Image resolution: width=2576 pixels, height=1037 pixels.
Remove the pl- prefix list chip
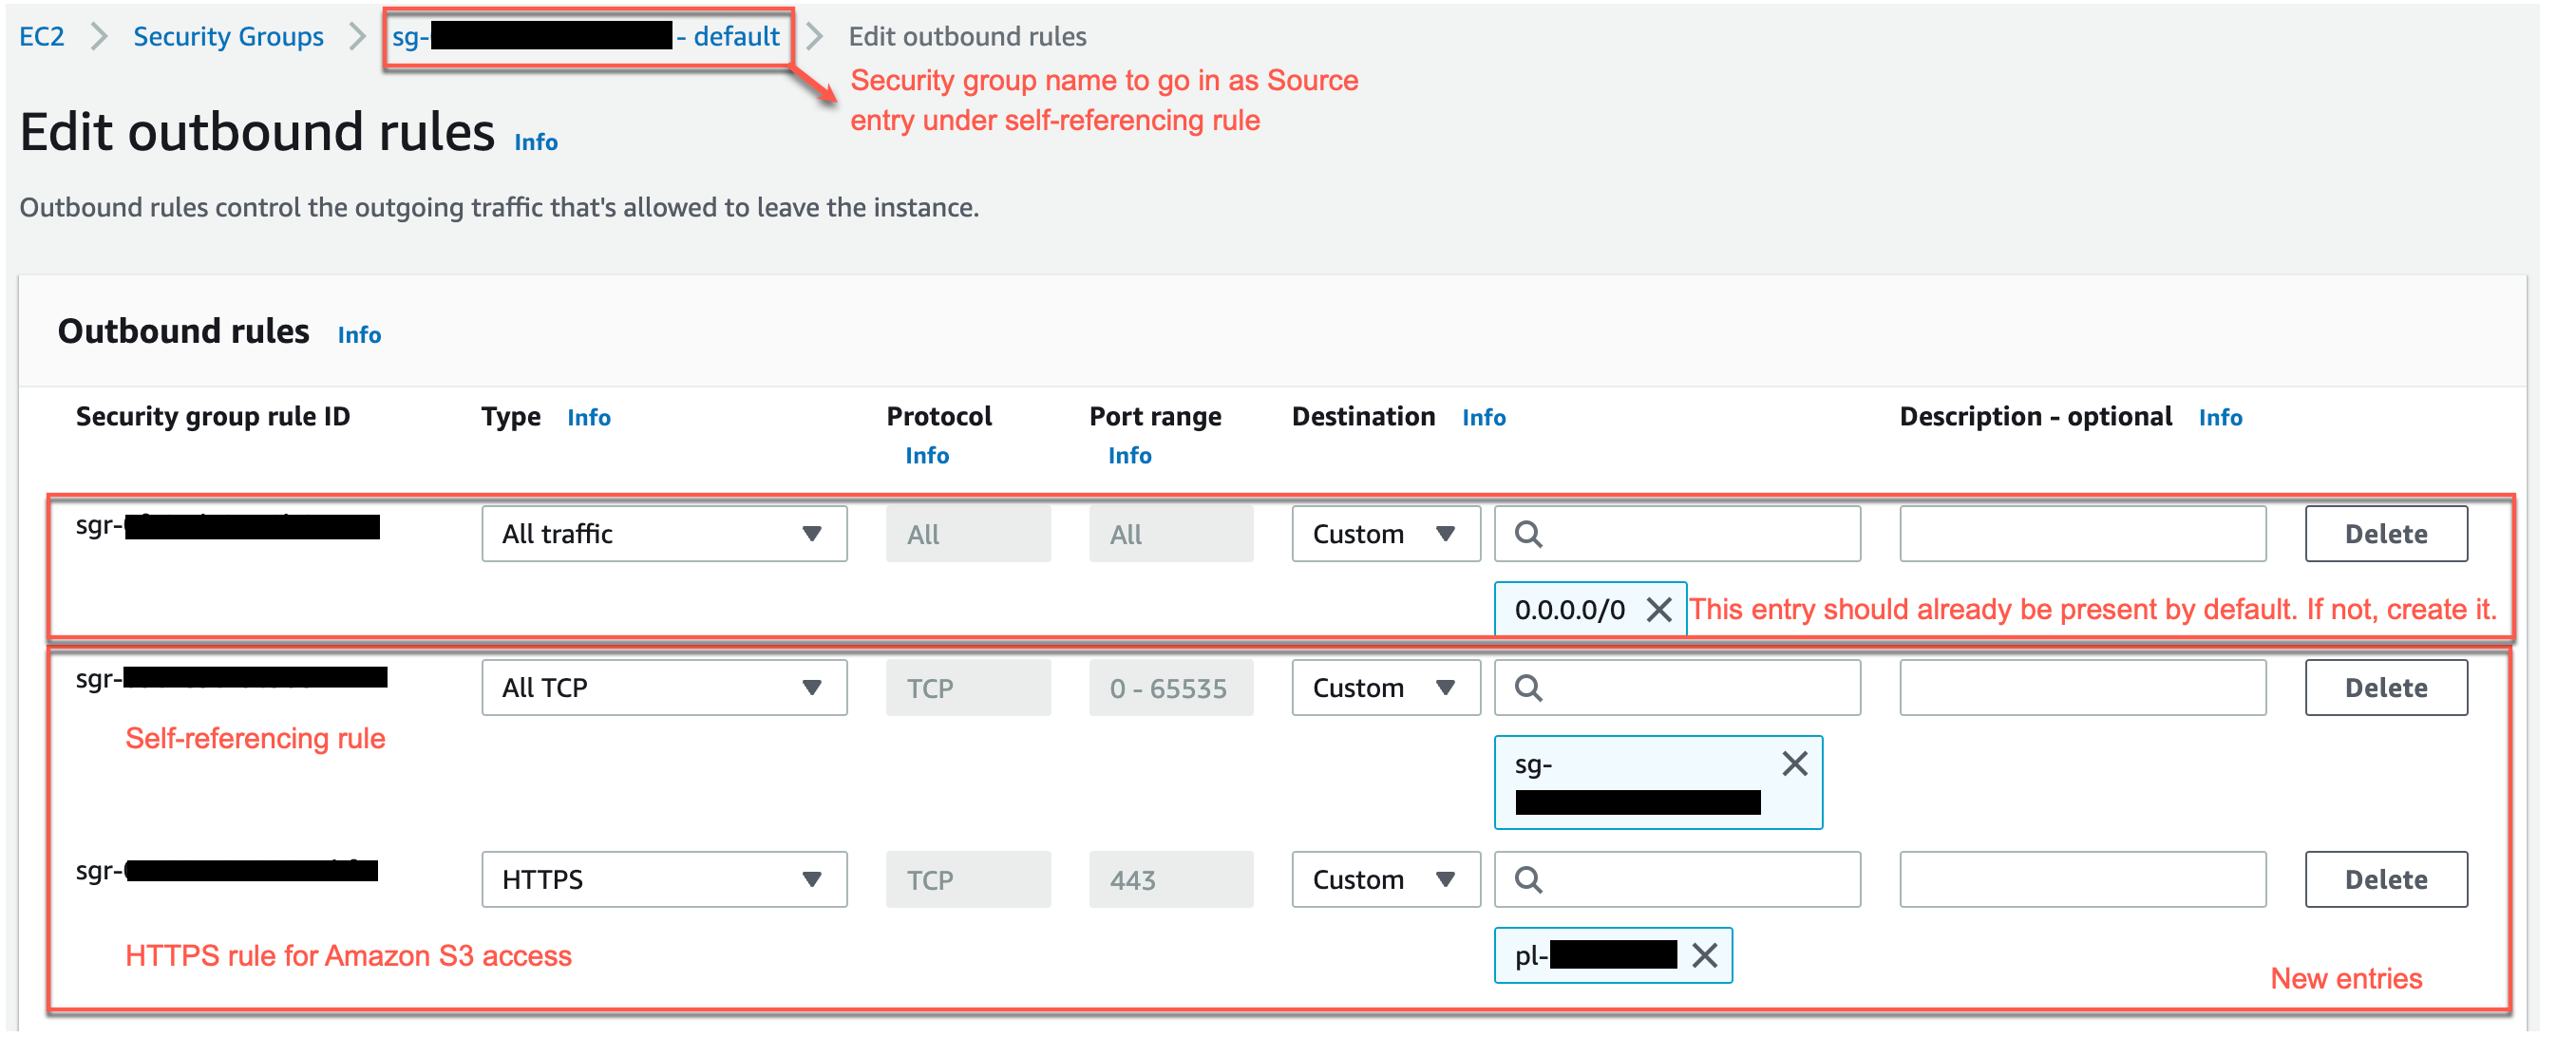pos(1704,956)
